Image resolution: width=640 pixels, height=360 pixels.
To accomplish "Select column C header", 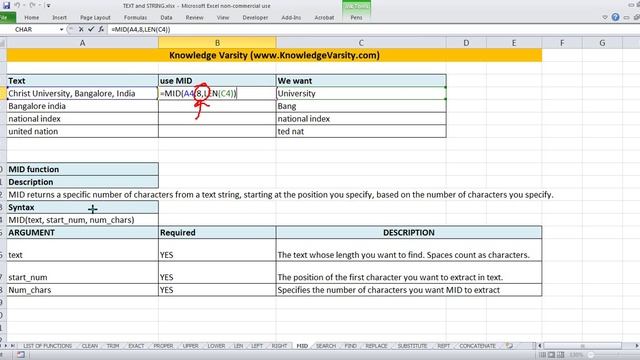I will (361, 43).
